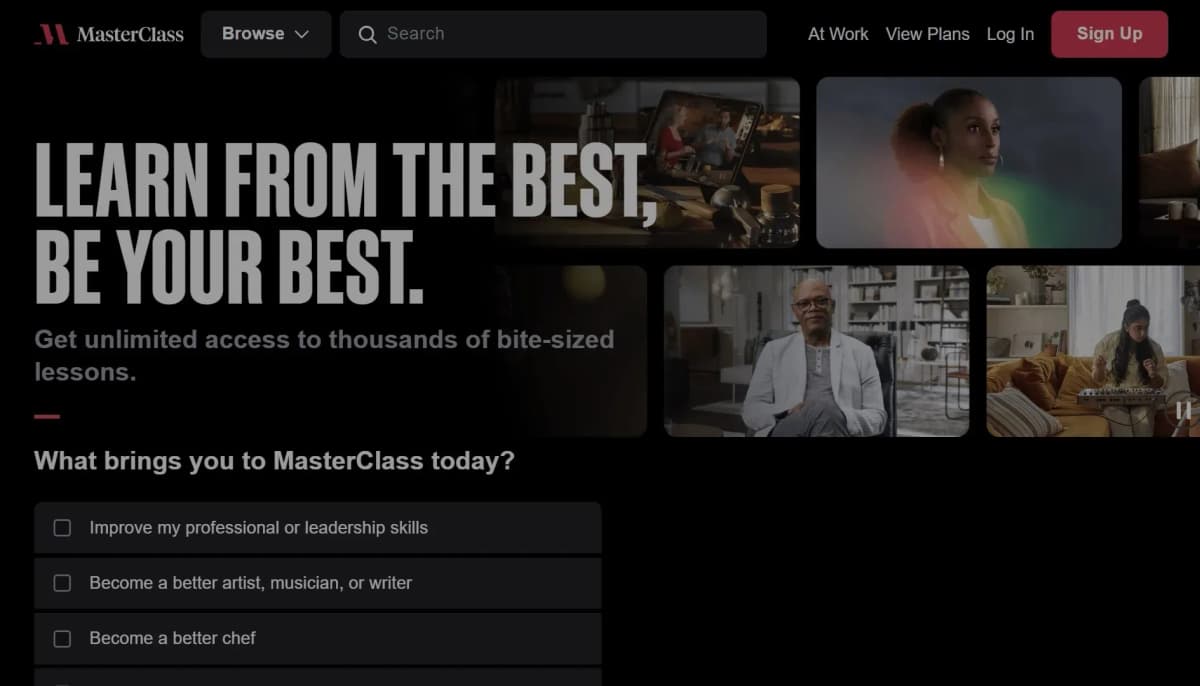Focus the Search input field
This screenshot has width=1200, height=686.
pos(553,34)
